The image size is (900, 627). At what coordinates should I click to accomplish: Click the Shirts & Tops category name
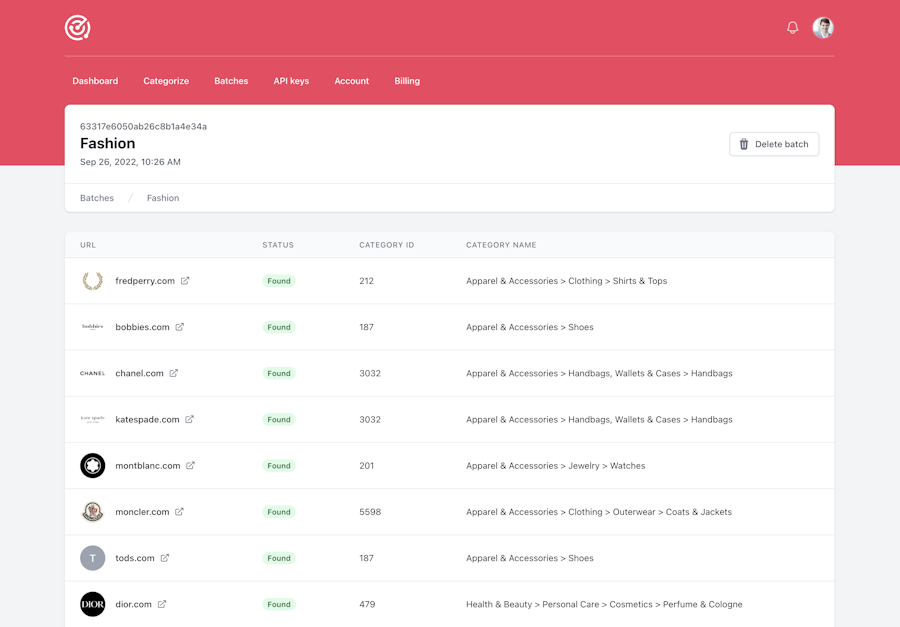click(x=567, y=281)
